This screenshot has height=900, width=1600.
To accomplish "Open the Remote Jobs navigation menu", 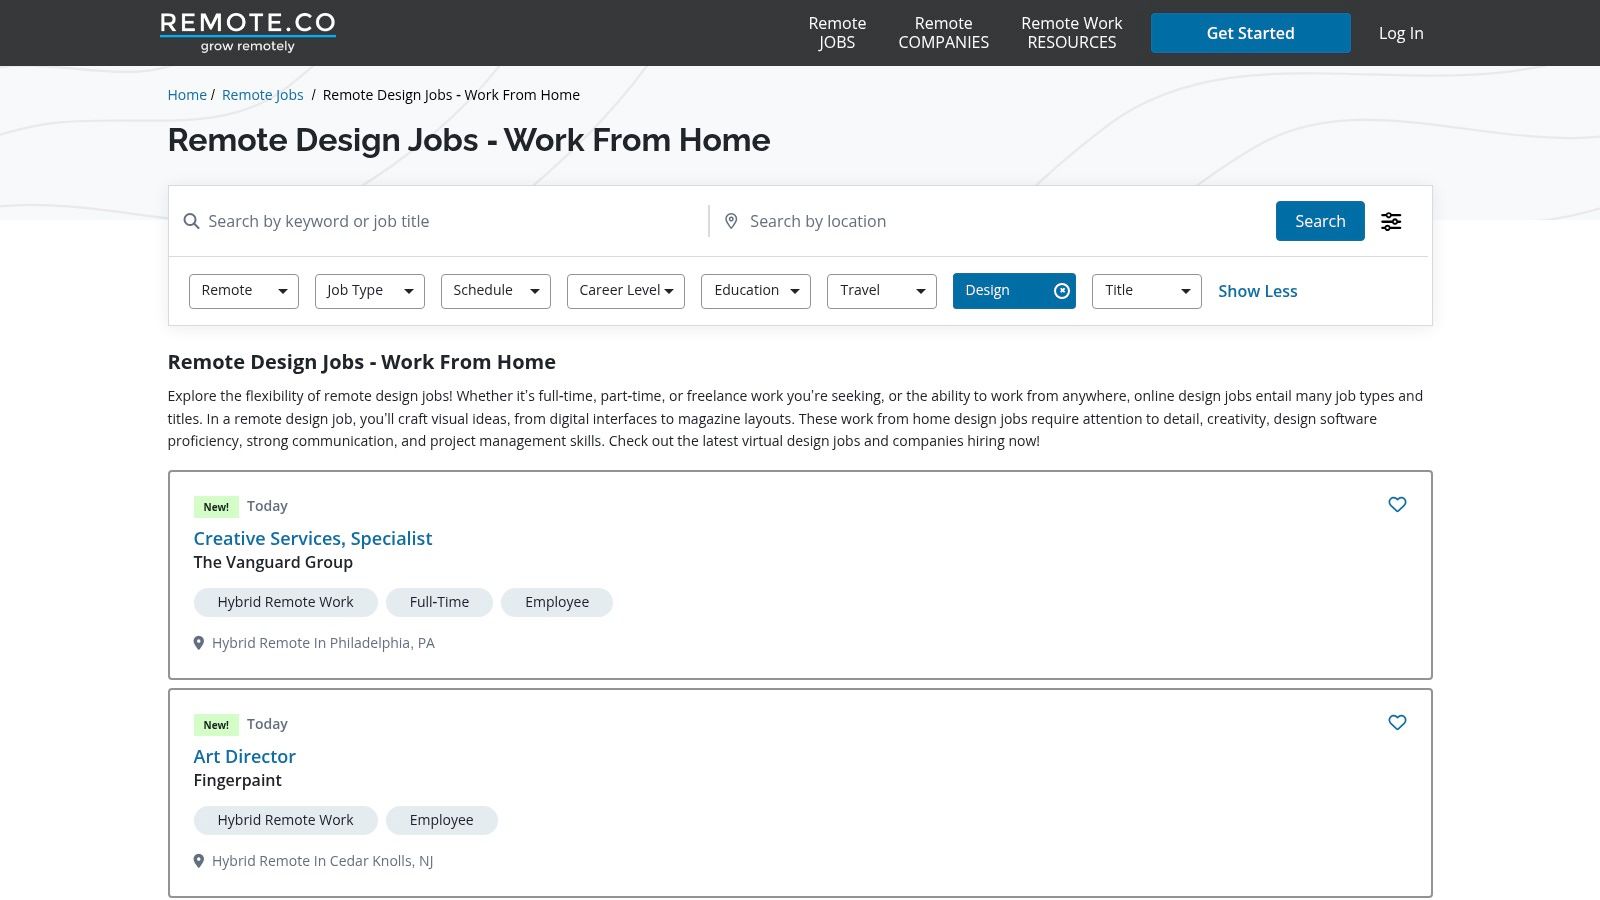I will pos(837,33).
